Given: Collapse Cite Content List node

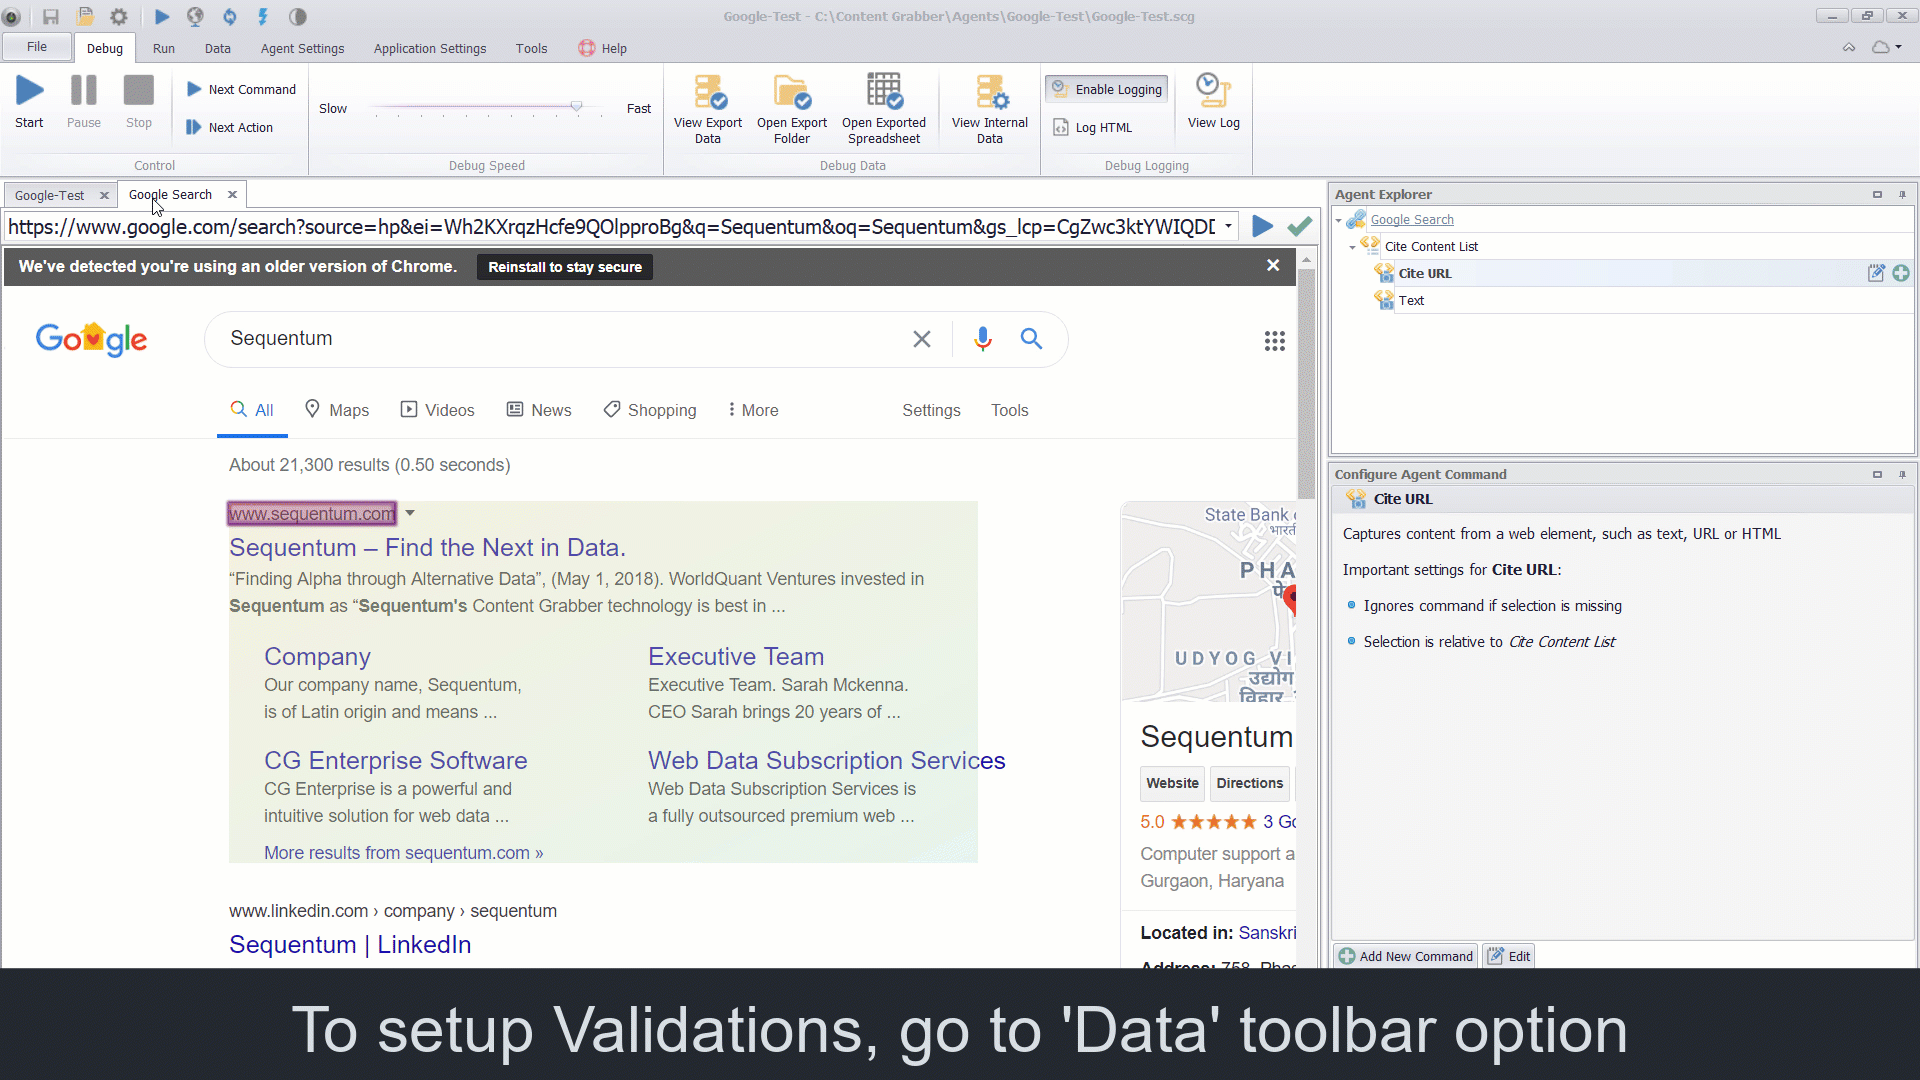Looking at the screenshot, I should [1353, 247].
